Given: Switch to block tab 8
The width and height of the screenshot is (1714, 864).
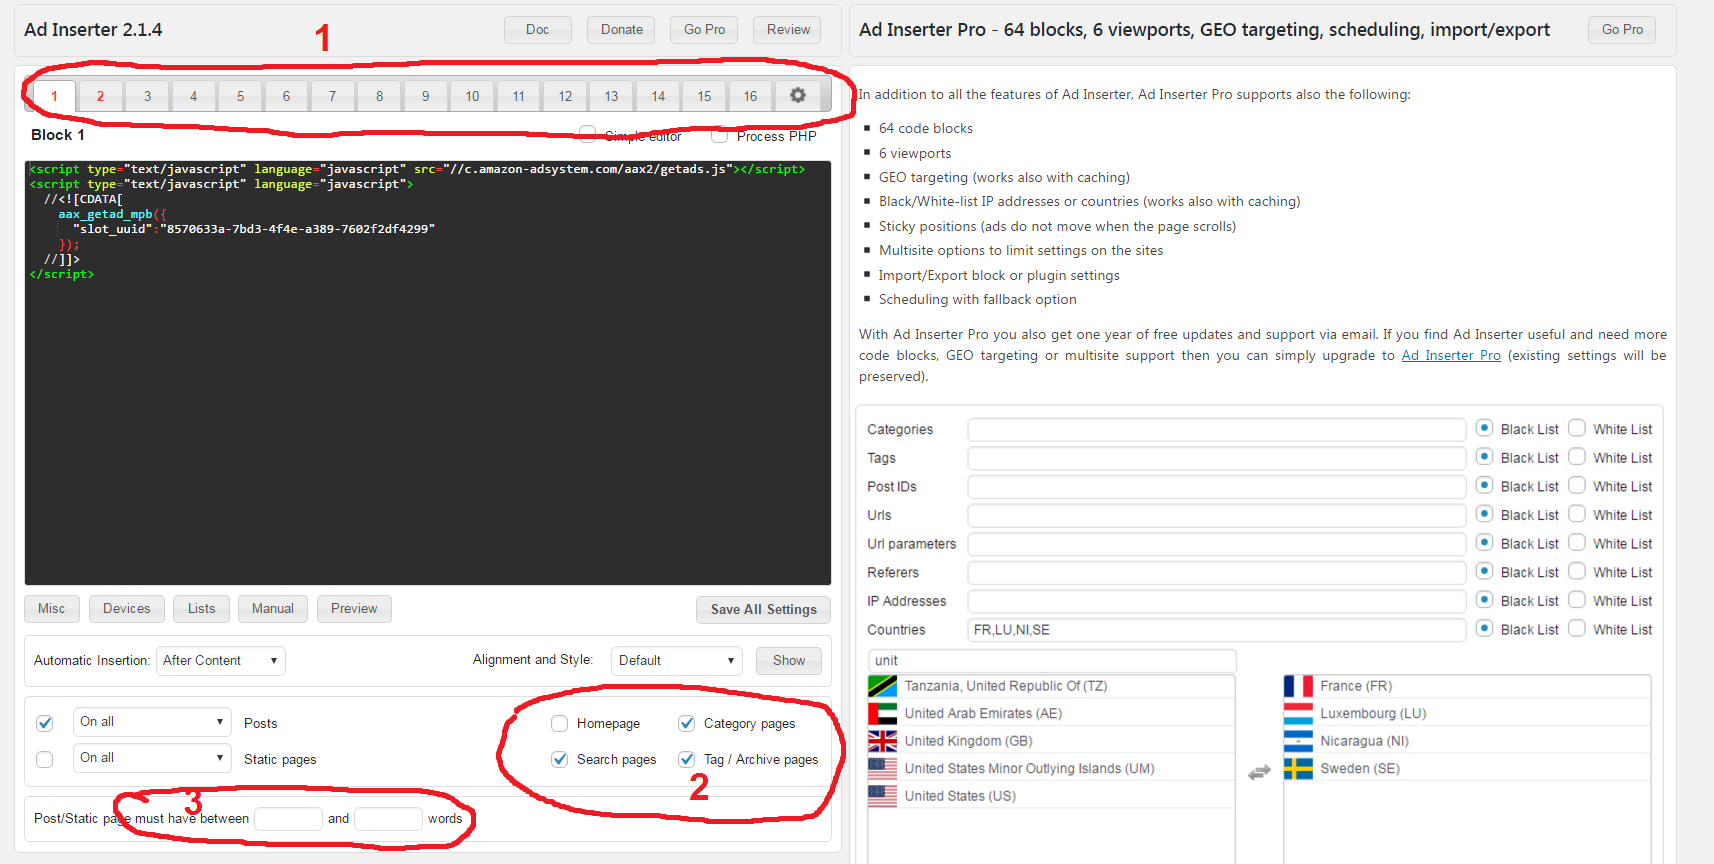Looking at the screenshot, I should pos(379,96).
